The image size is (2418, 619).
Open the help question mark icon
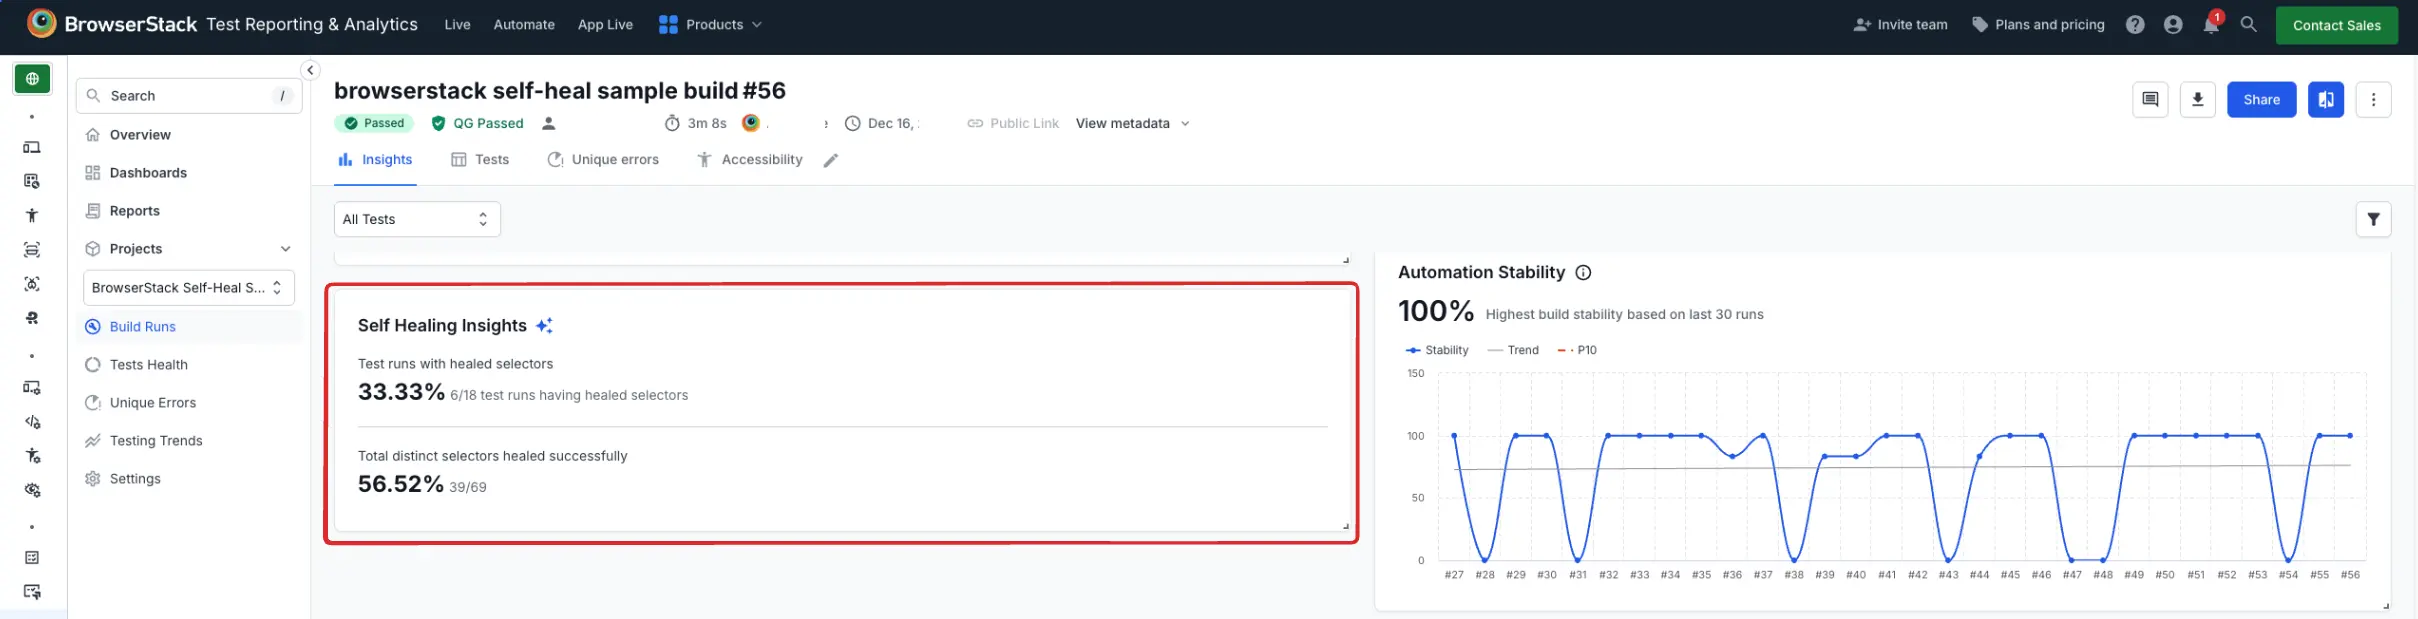click(x=2135, y=25)
